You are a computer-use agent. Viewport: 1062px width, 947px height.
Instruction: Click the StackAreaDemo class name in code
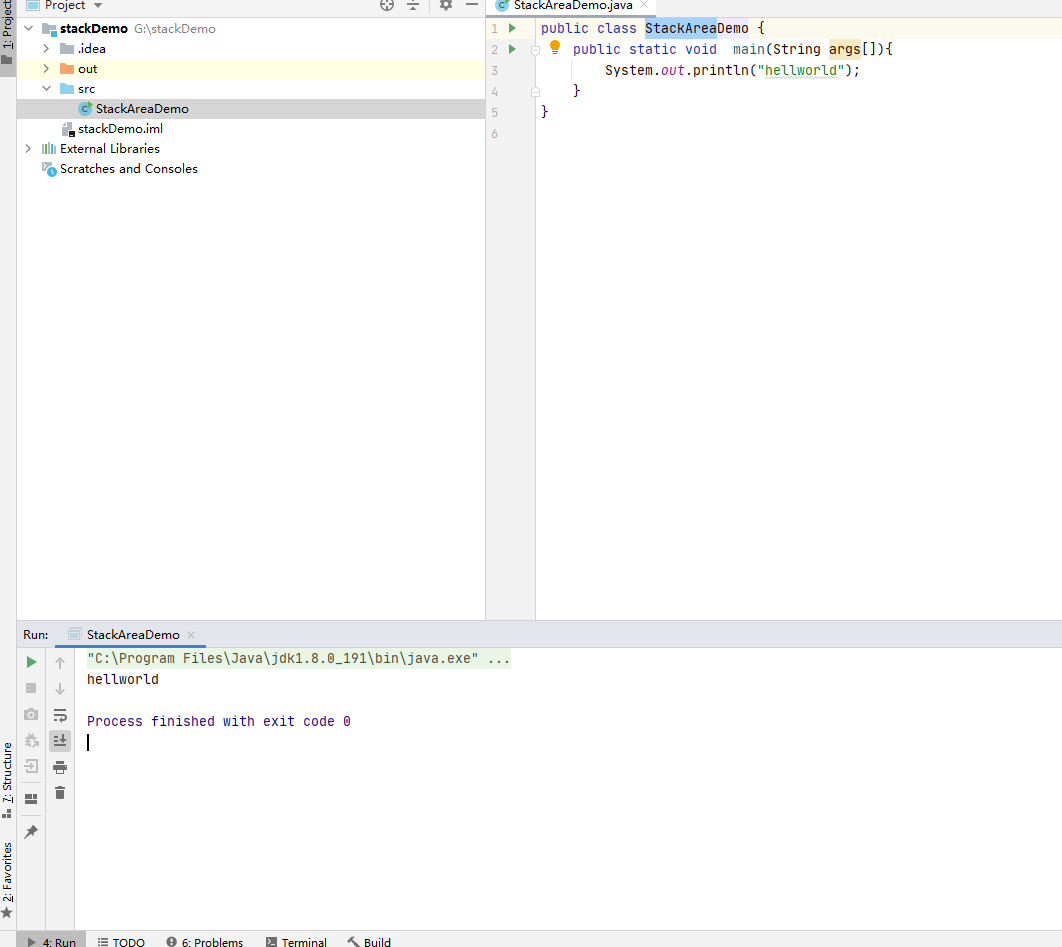pyautogui.click(x=696, y=28)
